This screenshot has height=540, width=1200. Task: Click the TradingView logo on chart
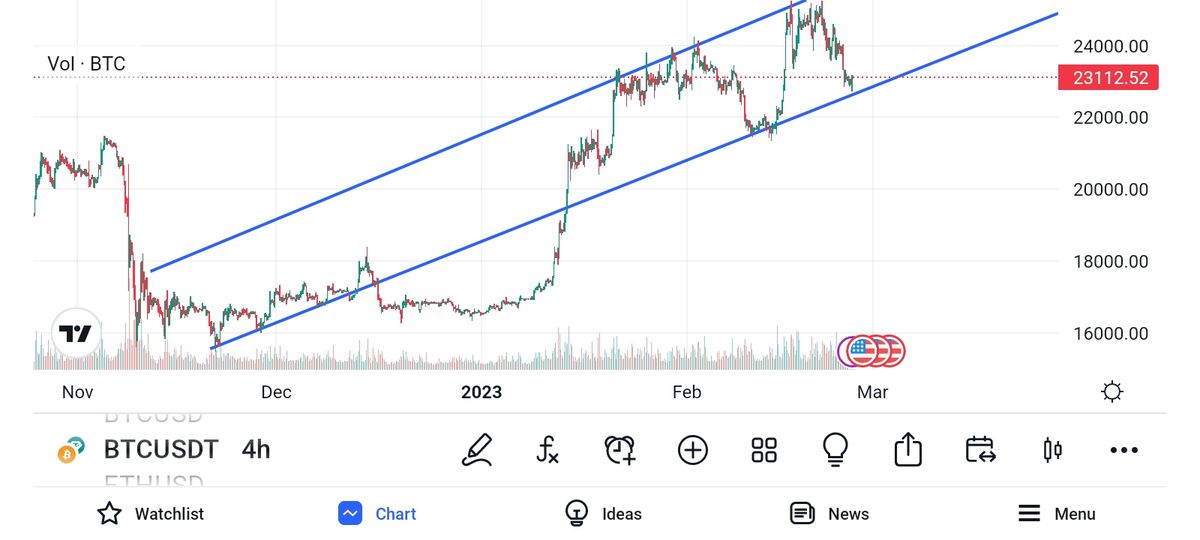tap(75, 335)
